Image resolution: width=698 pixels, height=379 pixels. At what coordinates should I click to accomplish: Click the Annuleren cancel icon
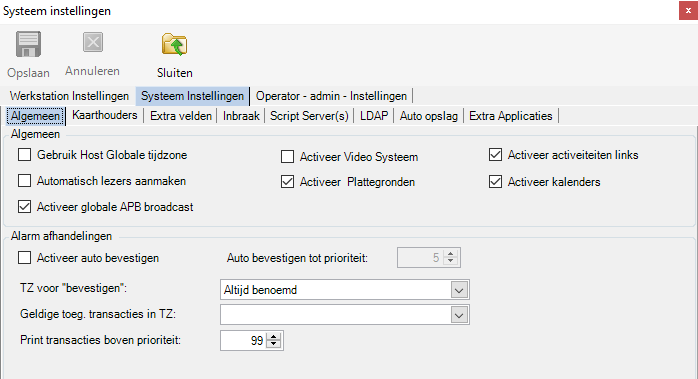pyautogui.click(x=93, y=42)
